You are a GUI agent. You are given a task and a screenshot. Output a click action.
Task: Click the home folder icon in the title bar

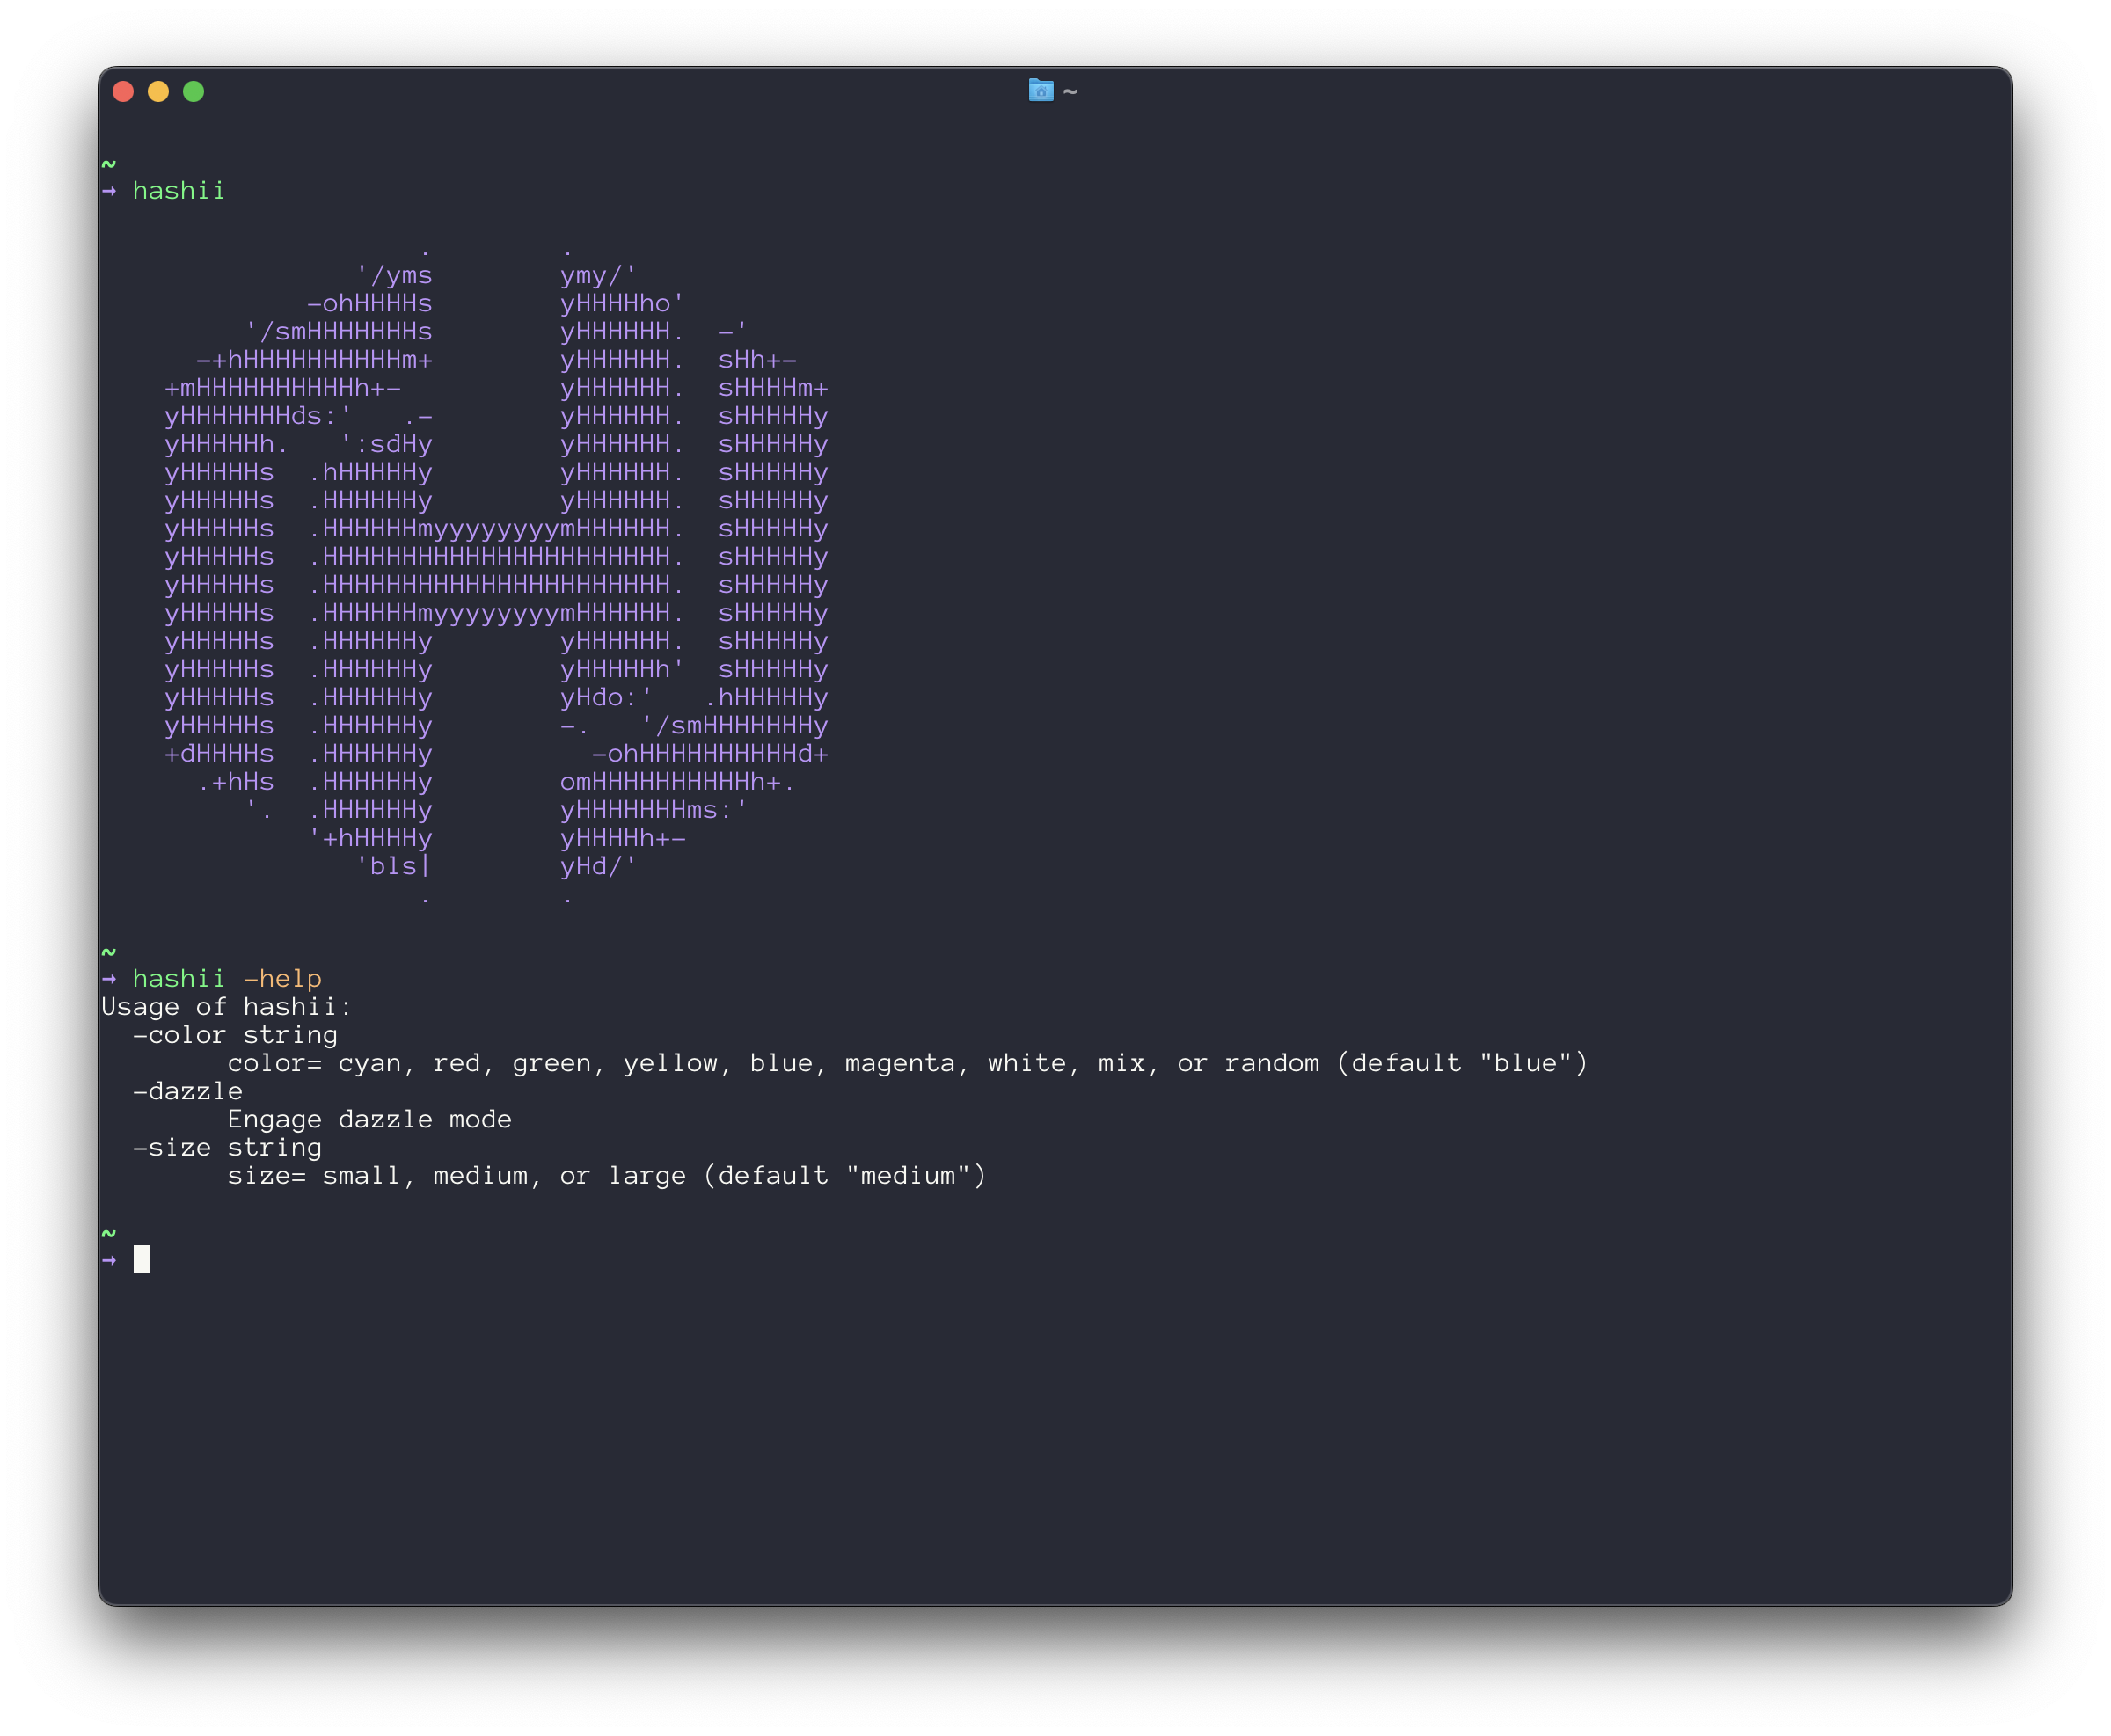(1041, 91)
